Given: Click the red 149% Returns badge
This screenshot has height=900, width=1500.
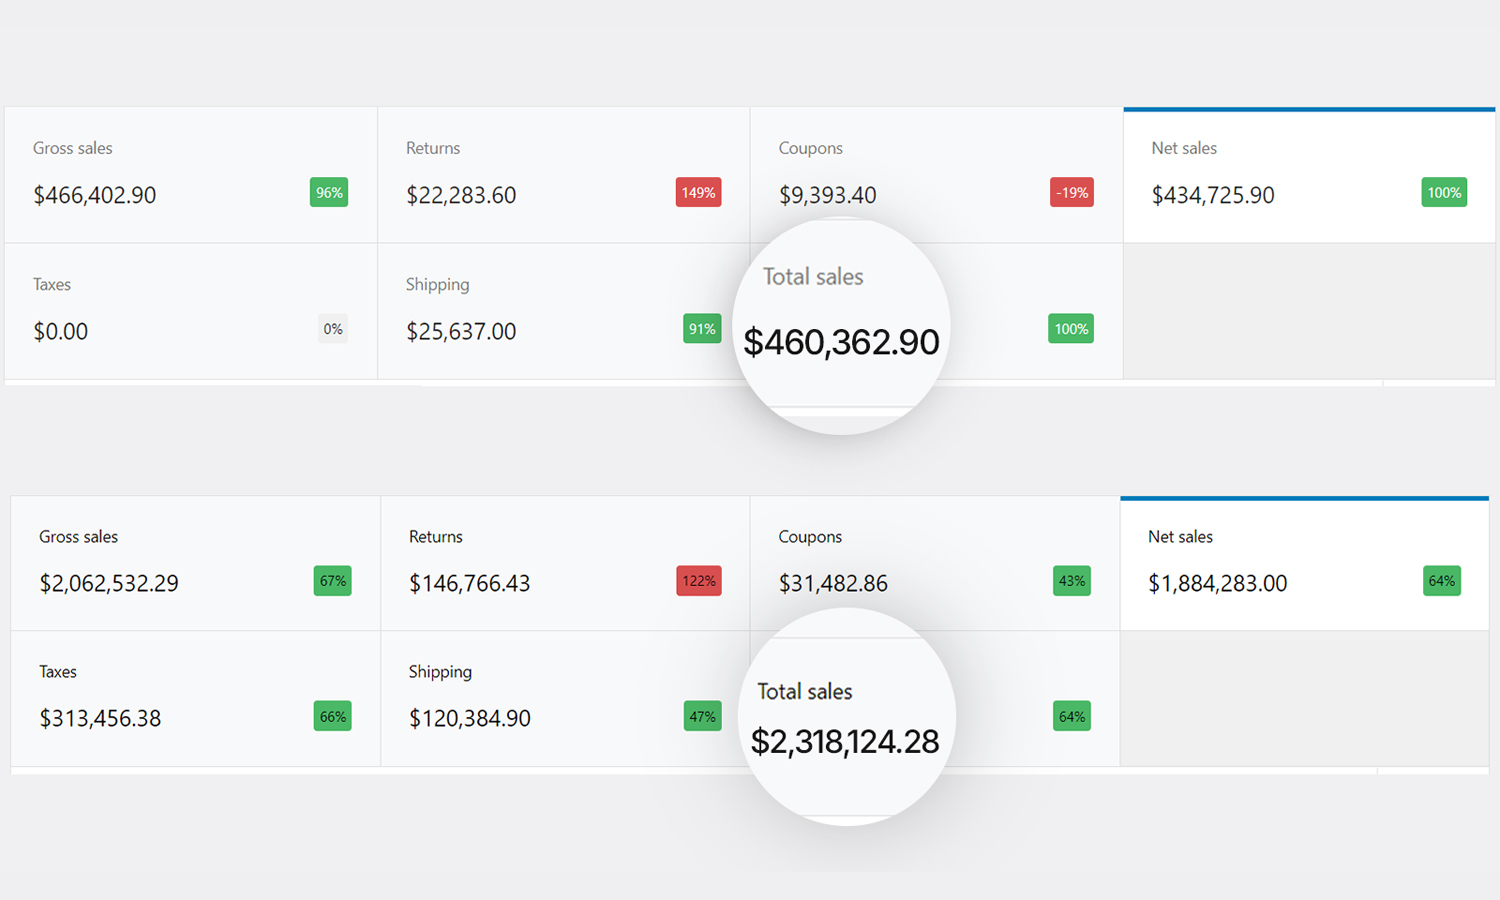Looking at the screenshot, I should pos(698,193).
